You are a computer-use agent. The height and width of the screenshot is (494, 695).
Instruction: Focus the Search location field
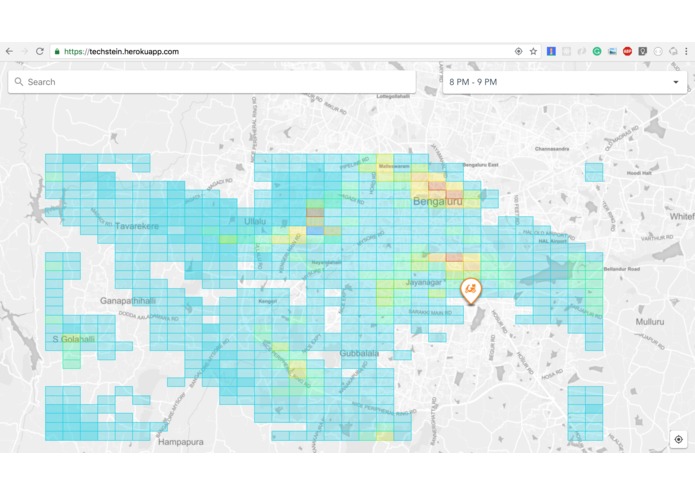coord(212,82)
